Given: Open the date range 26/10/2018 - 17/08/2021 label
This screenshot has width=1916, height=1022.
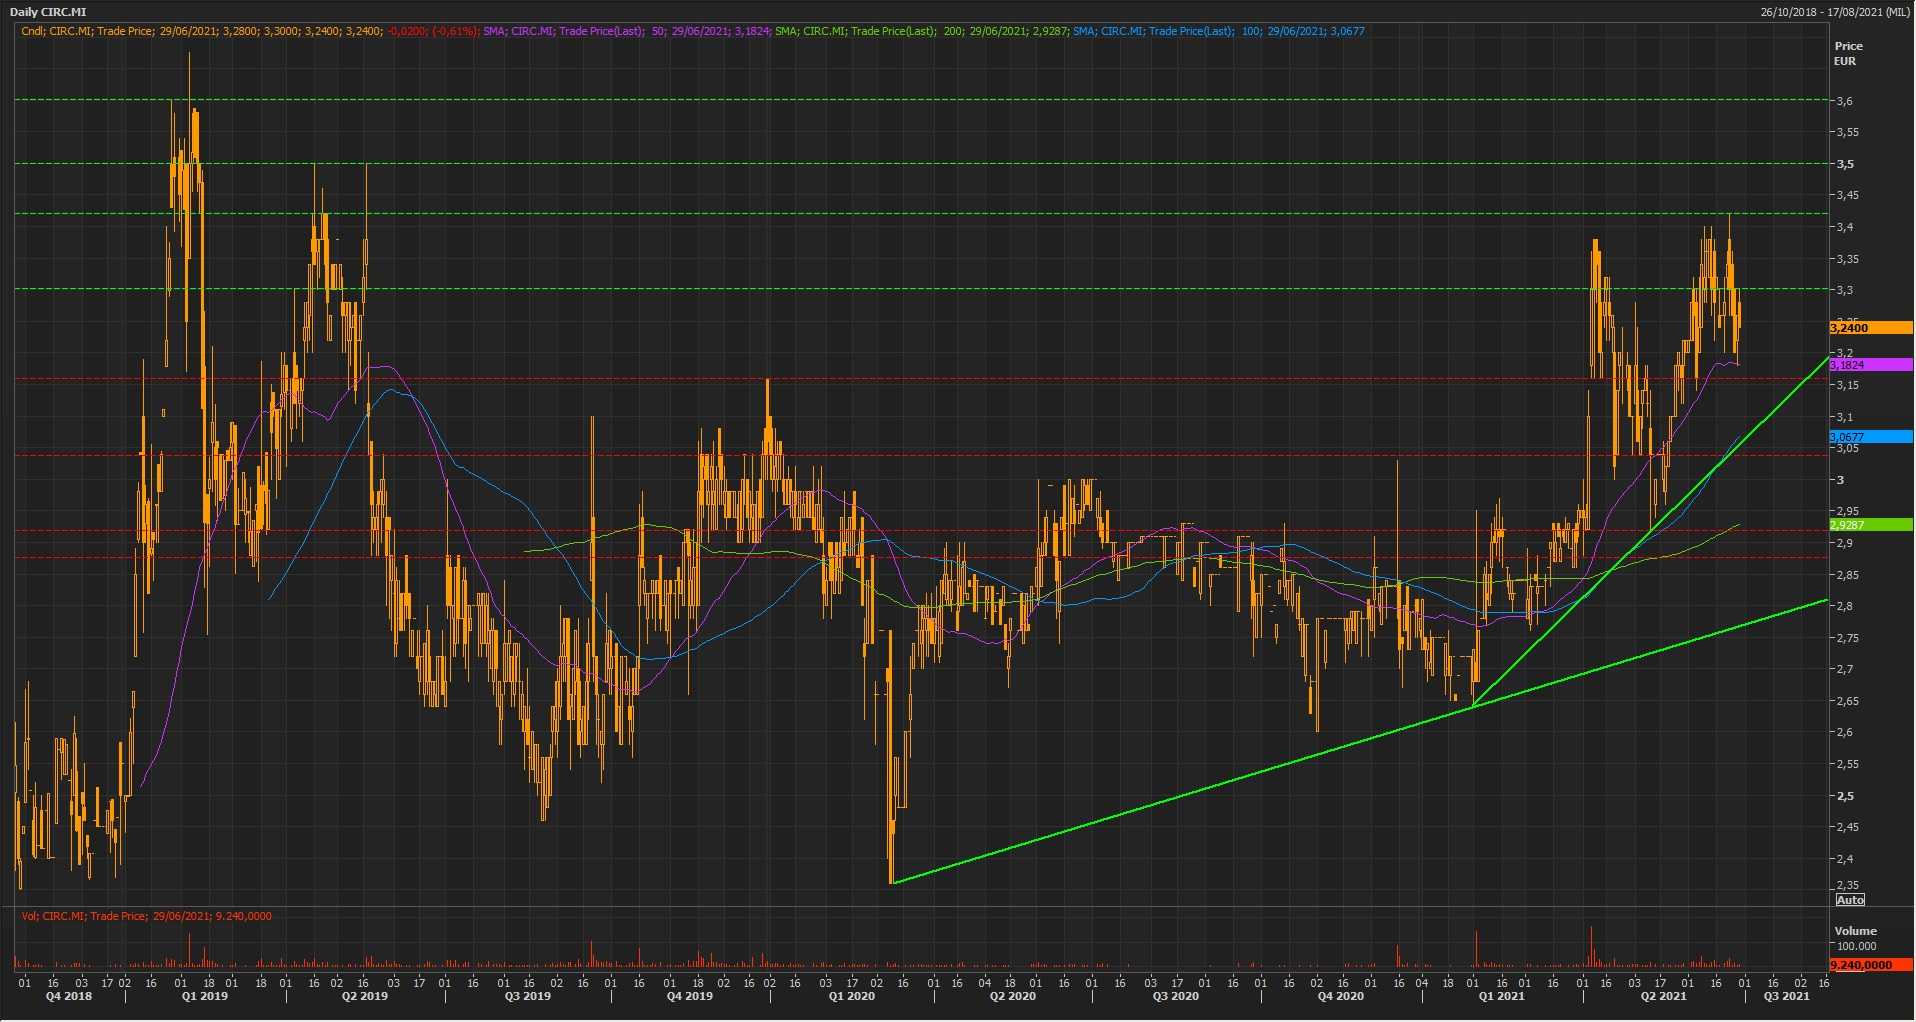Looking at the screenshot, I should 1836,12.
